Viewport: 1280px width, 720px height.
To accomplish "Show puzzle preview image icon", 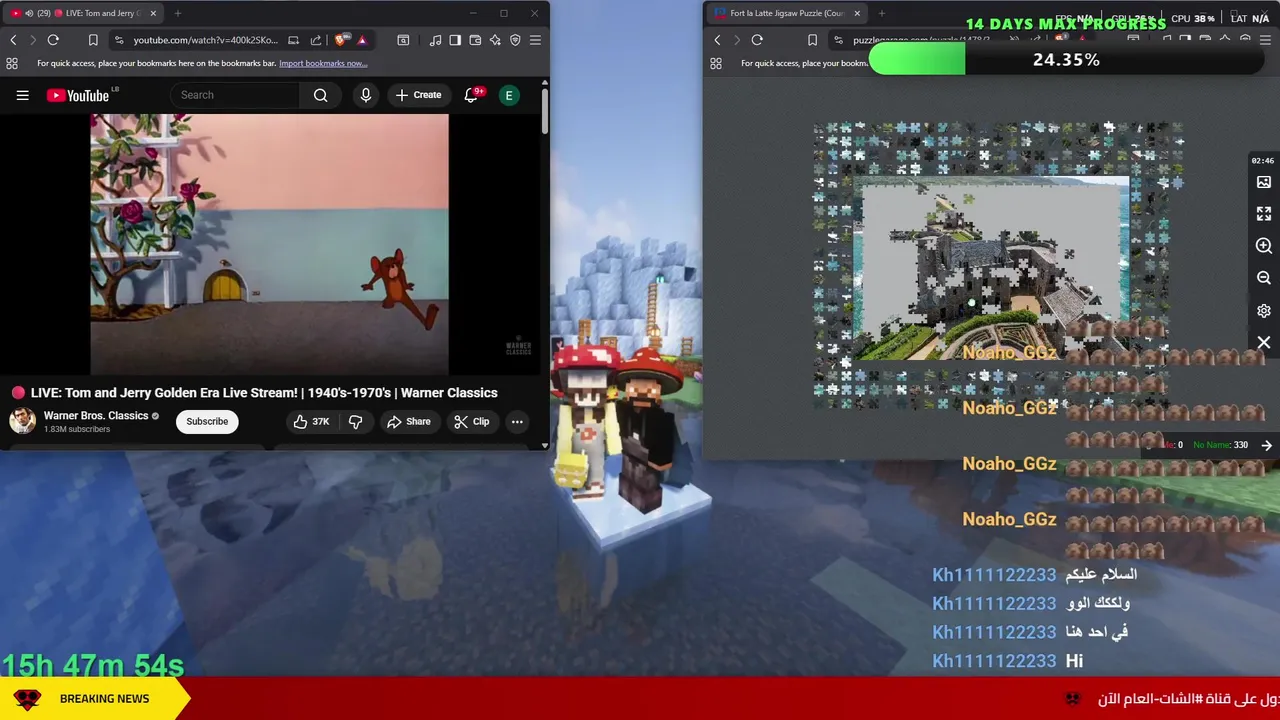I will point(1264,182).
